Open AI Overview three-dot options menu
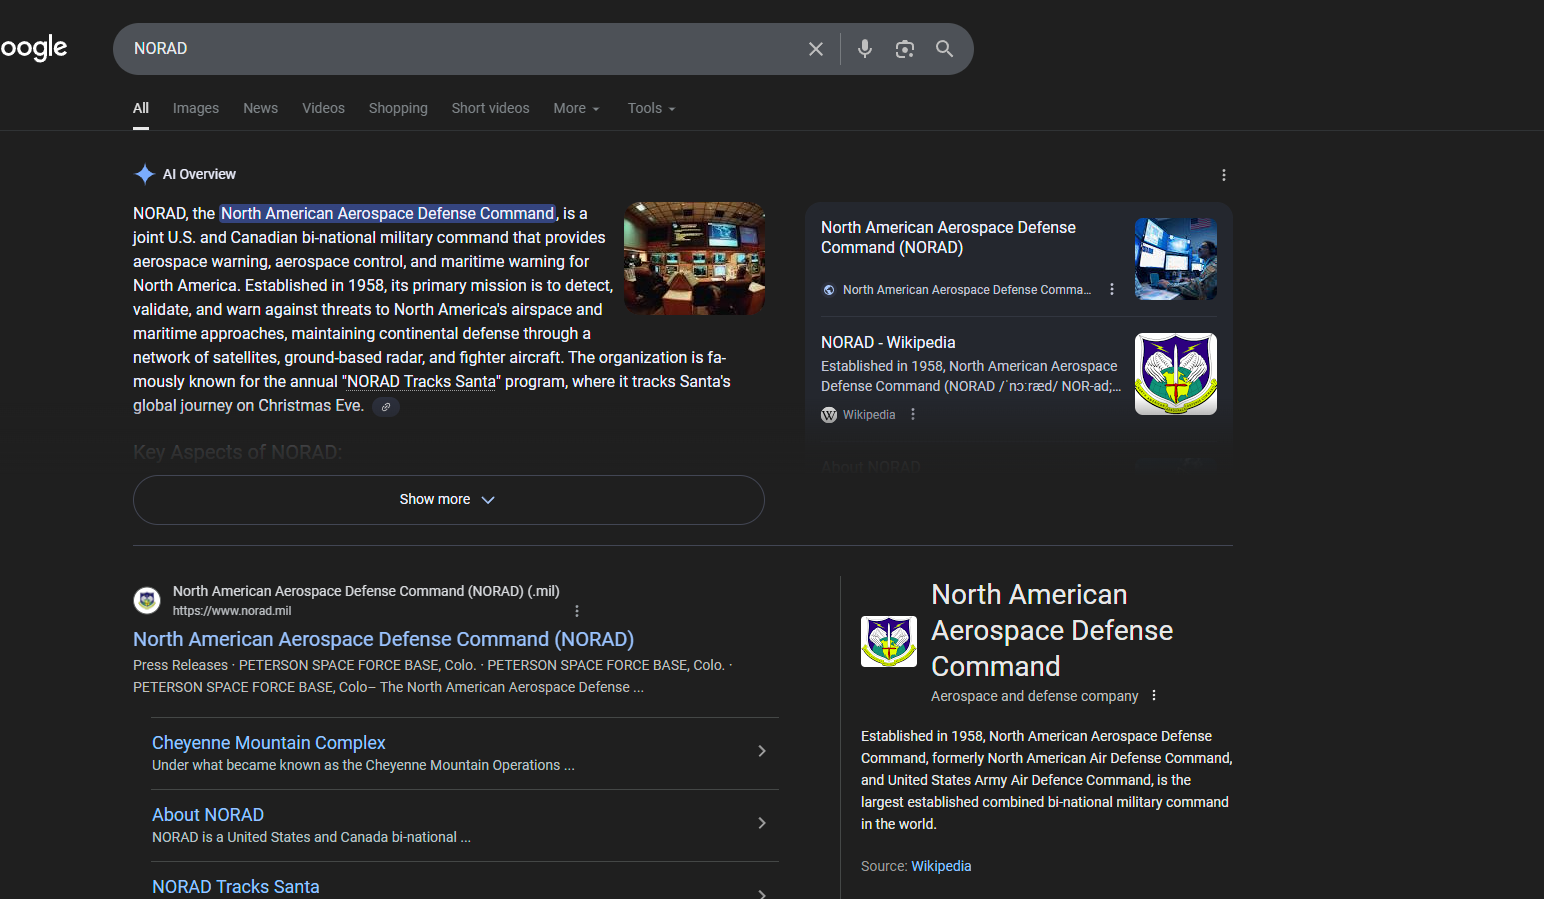The height and width of the screenshot is (899, 1544). pyautogui.click(x=1223, y=175)
